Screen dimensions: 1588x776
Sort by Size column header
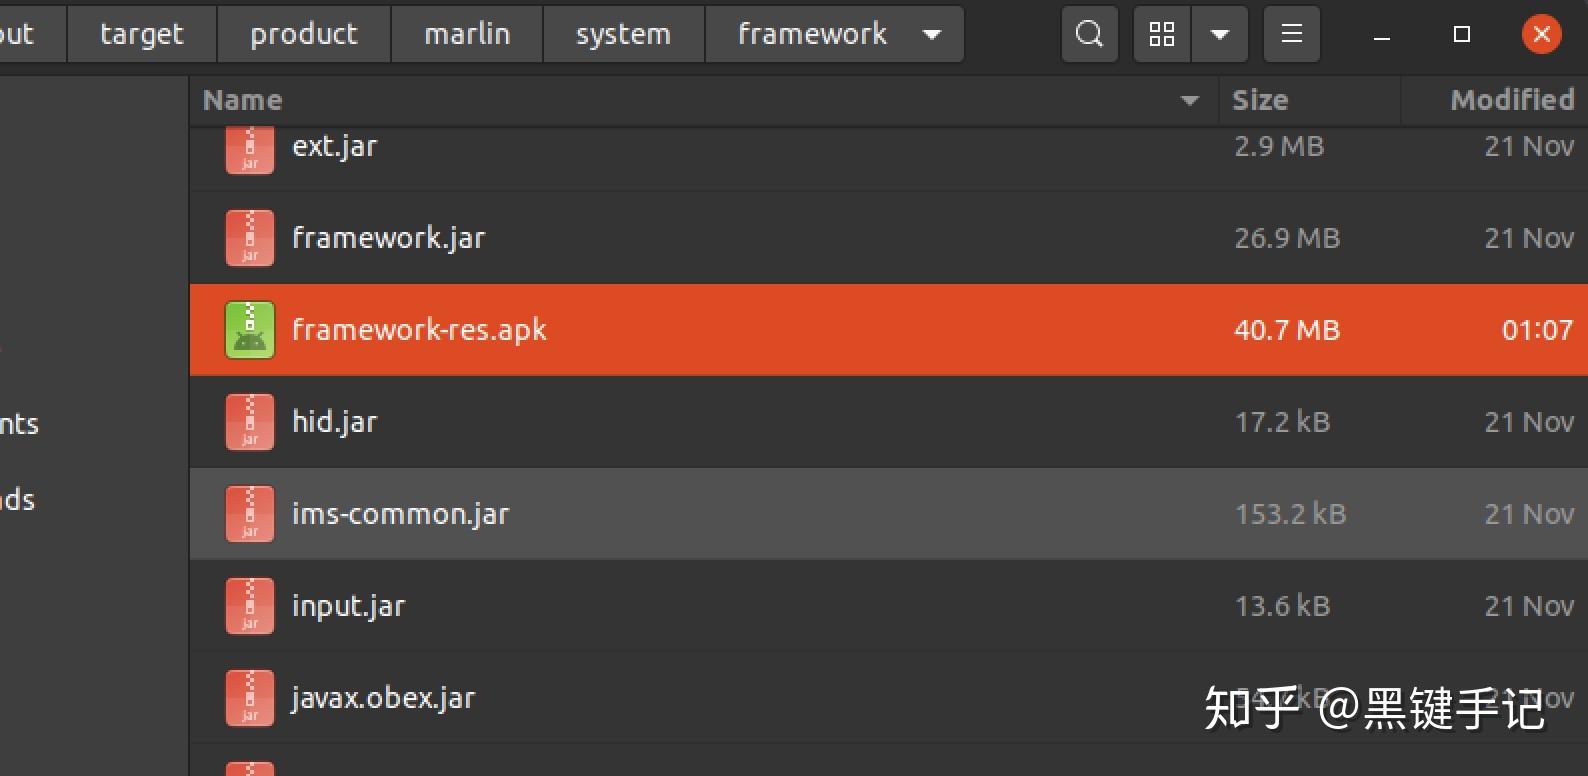point(1260,100)
